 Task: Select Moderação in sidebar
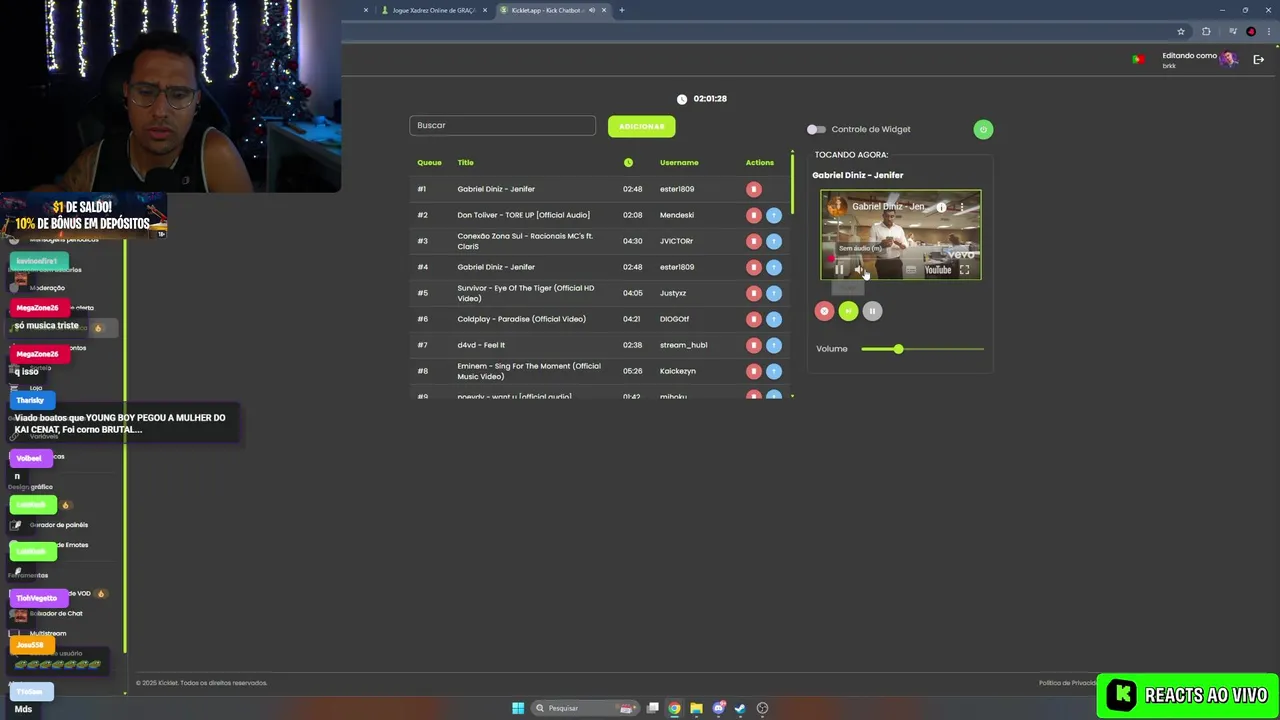[x=47, y=288]
